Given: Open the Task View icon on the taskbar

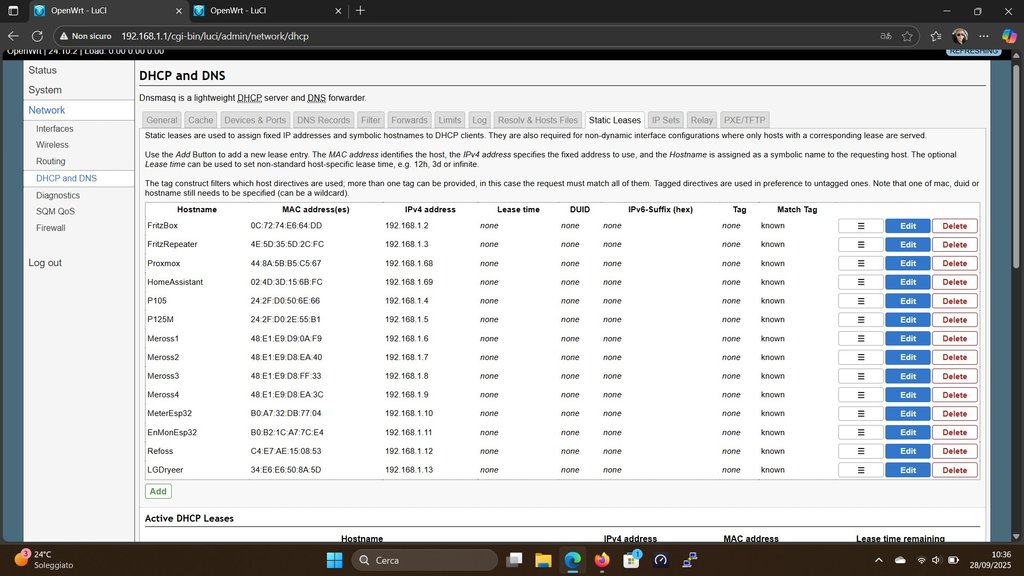Looking at the screenshot, I should (x=513, y=560).
